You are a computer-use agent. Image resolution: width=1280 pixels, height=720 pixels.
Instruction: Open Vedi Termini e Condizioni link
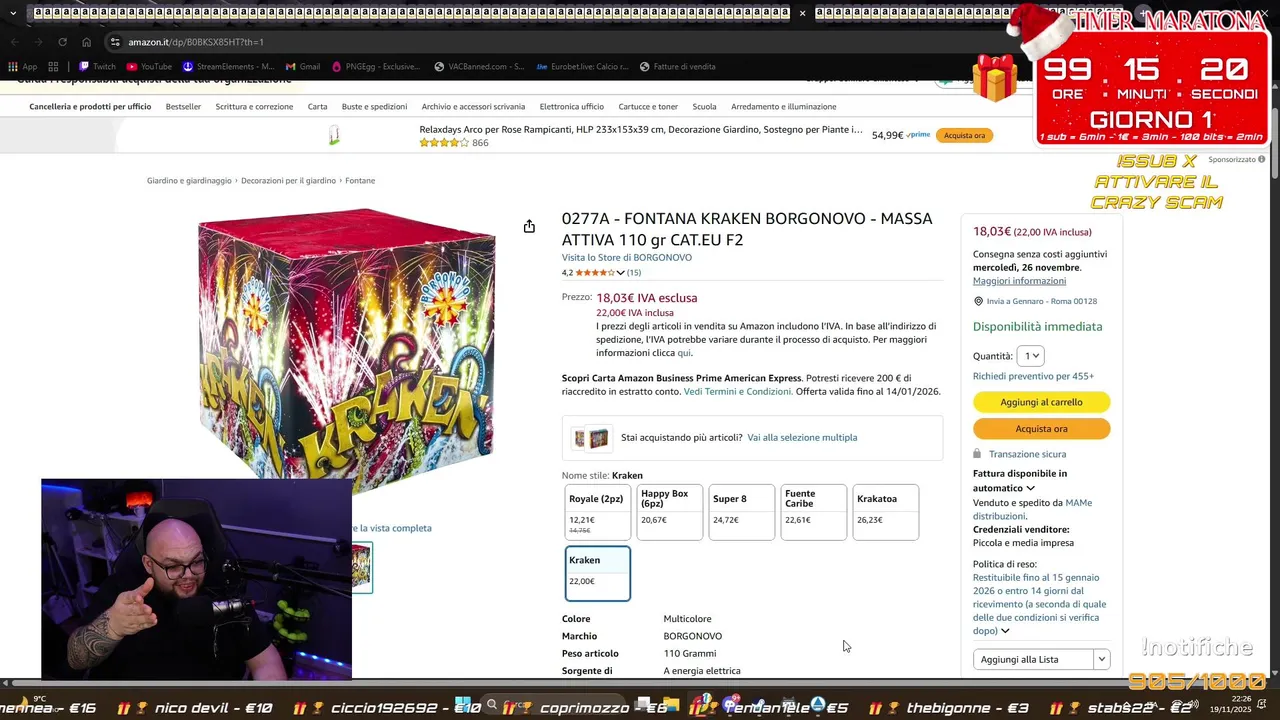738,392
